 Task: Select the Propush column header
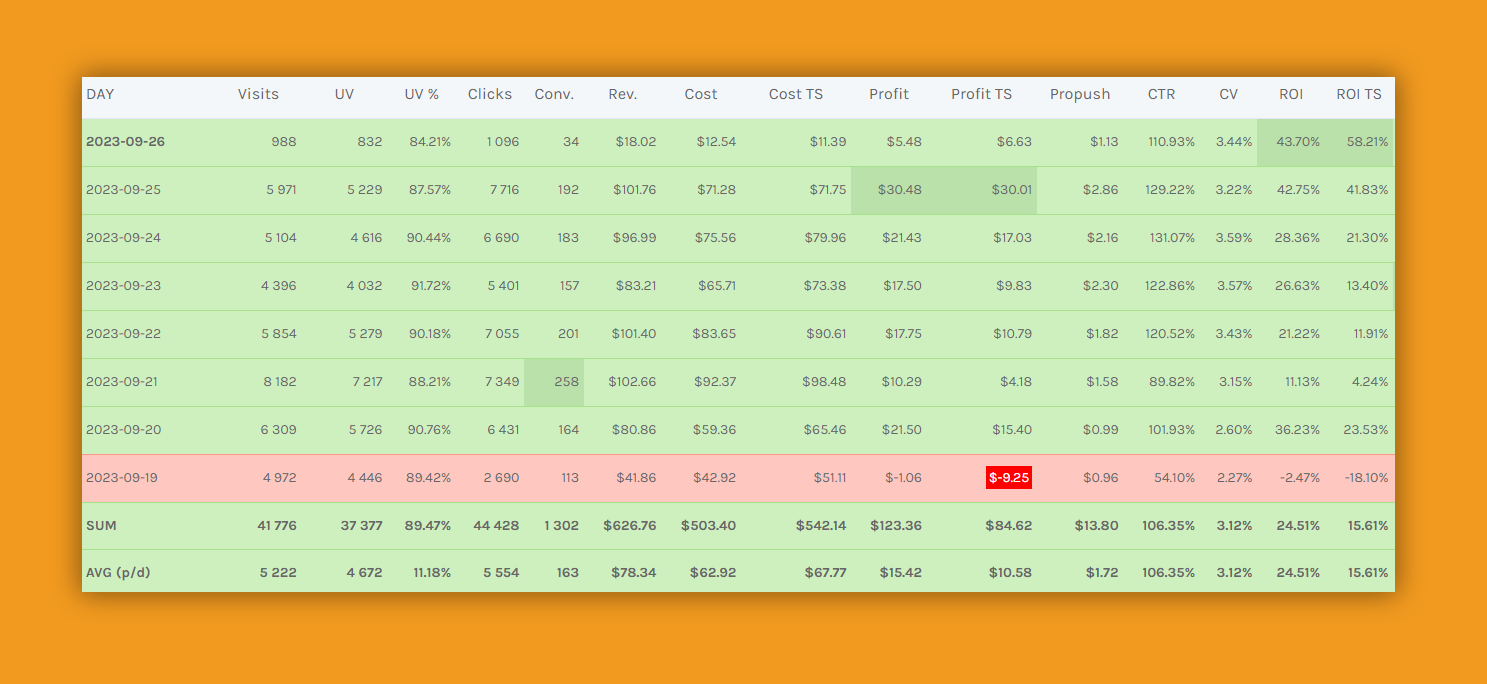[1079, 94]
